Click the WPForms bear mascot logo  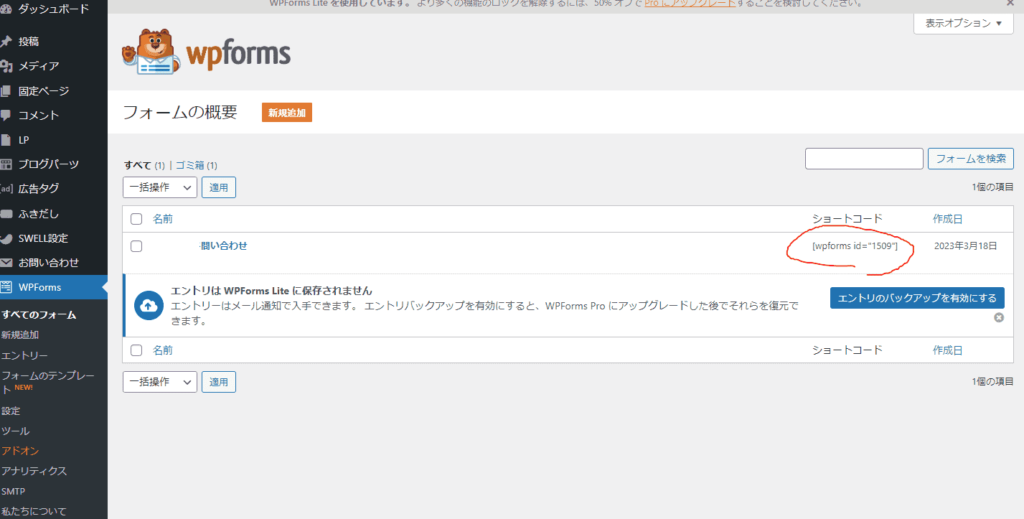coord(152,53)
